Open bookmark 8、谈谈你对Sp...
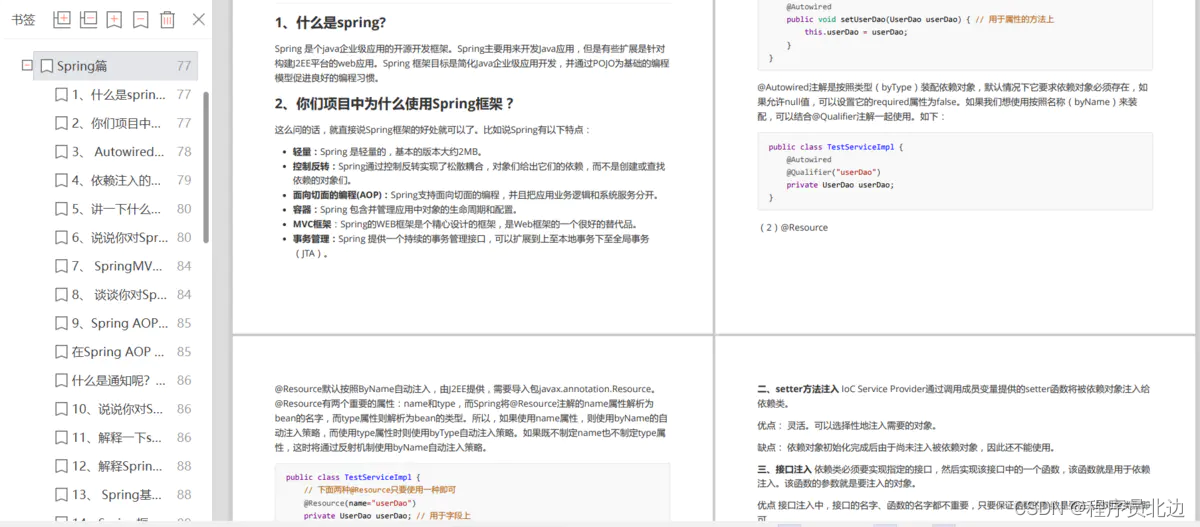 pyautogui.click(x=119, y=295)
